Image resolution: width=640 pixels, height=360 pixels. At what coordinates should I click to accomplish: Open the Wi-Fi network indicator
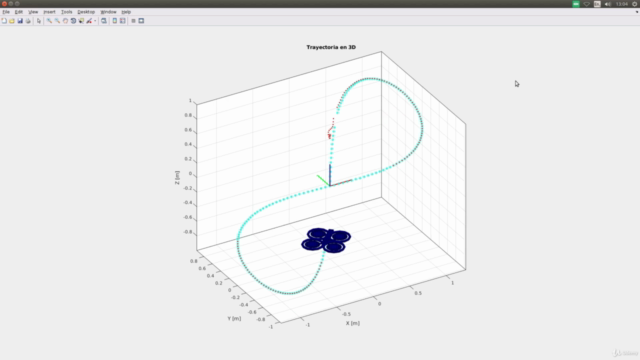click(587, 4)
